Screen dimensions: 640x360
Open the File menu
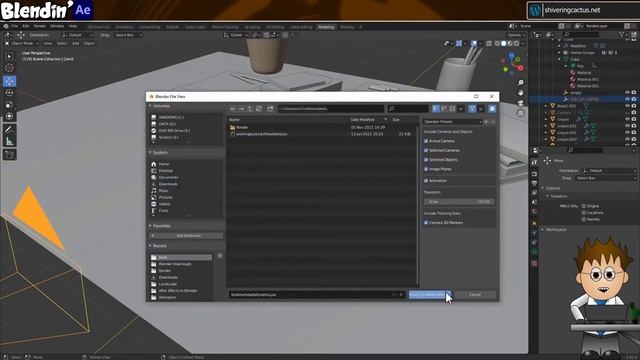click(15, 26)
